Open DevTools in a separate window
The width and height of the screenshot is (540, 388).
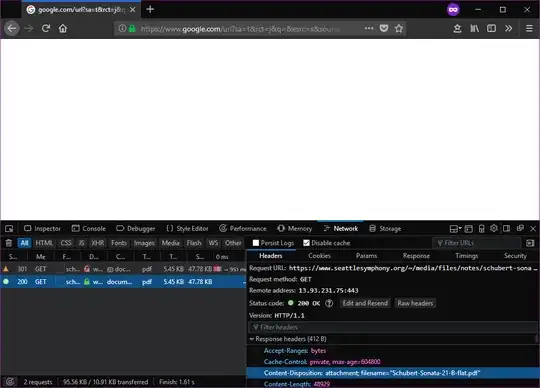pyautogui.click(x=520, y=228)
